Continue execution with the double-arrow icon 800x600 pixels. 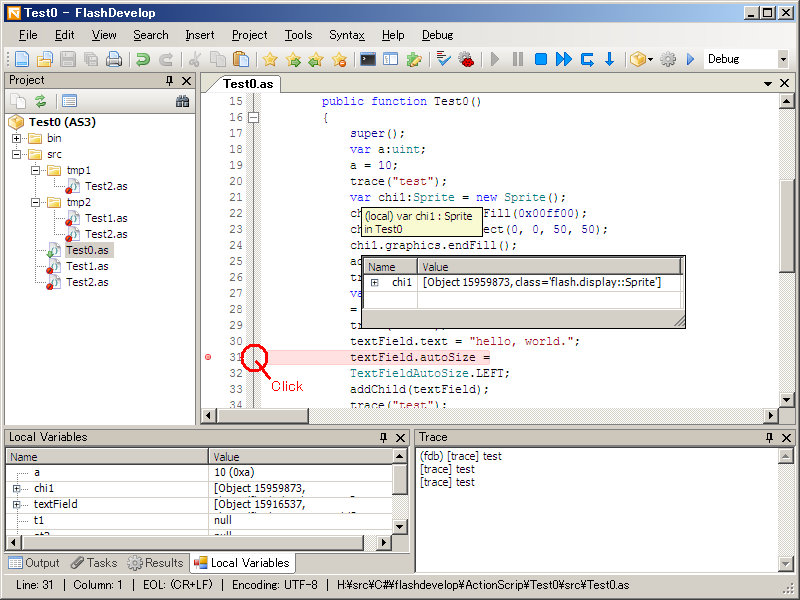click(564, 59)
